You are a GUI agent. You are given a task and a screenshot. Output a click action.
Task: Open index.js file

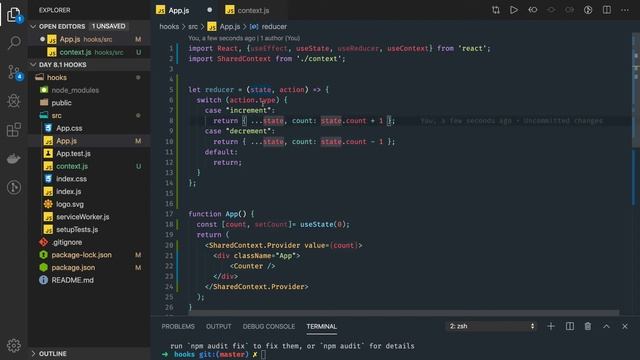point(89,191)
